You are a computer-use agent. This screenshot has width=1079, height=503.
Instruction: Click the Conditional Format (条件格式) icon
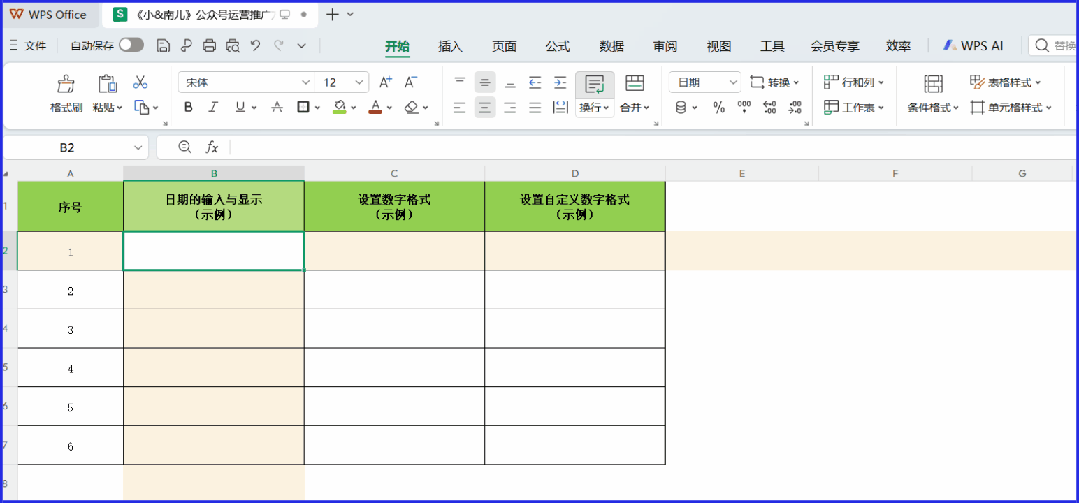[x=933, y=84]
